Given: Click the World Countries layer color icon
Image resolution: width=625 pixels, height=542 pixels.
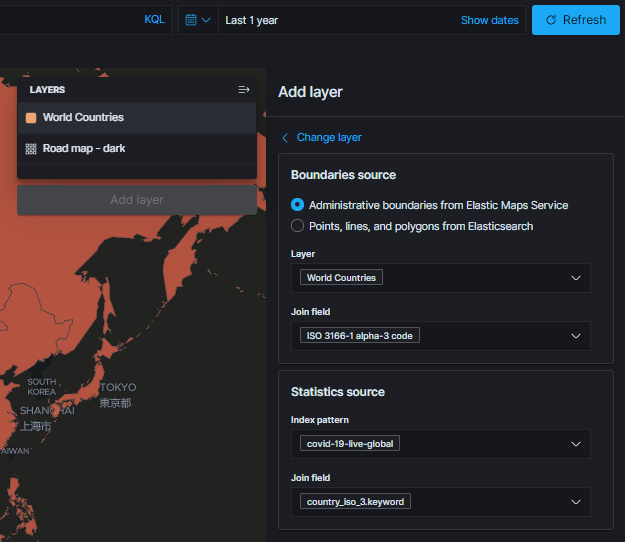Looking at the screenshot, I should pyautogui.click(x=31, y=118).
